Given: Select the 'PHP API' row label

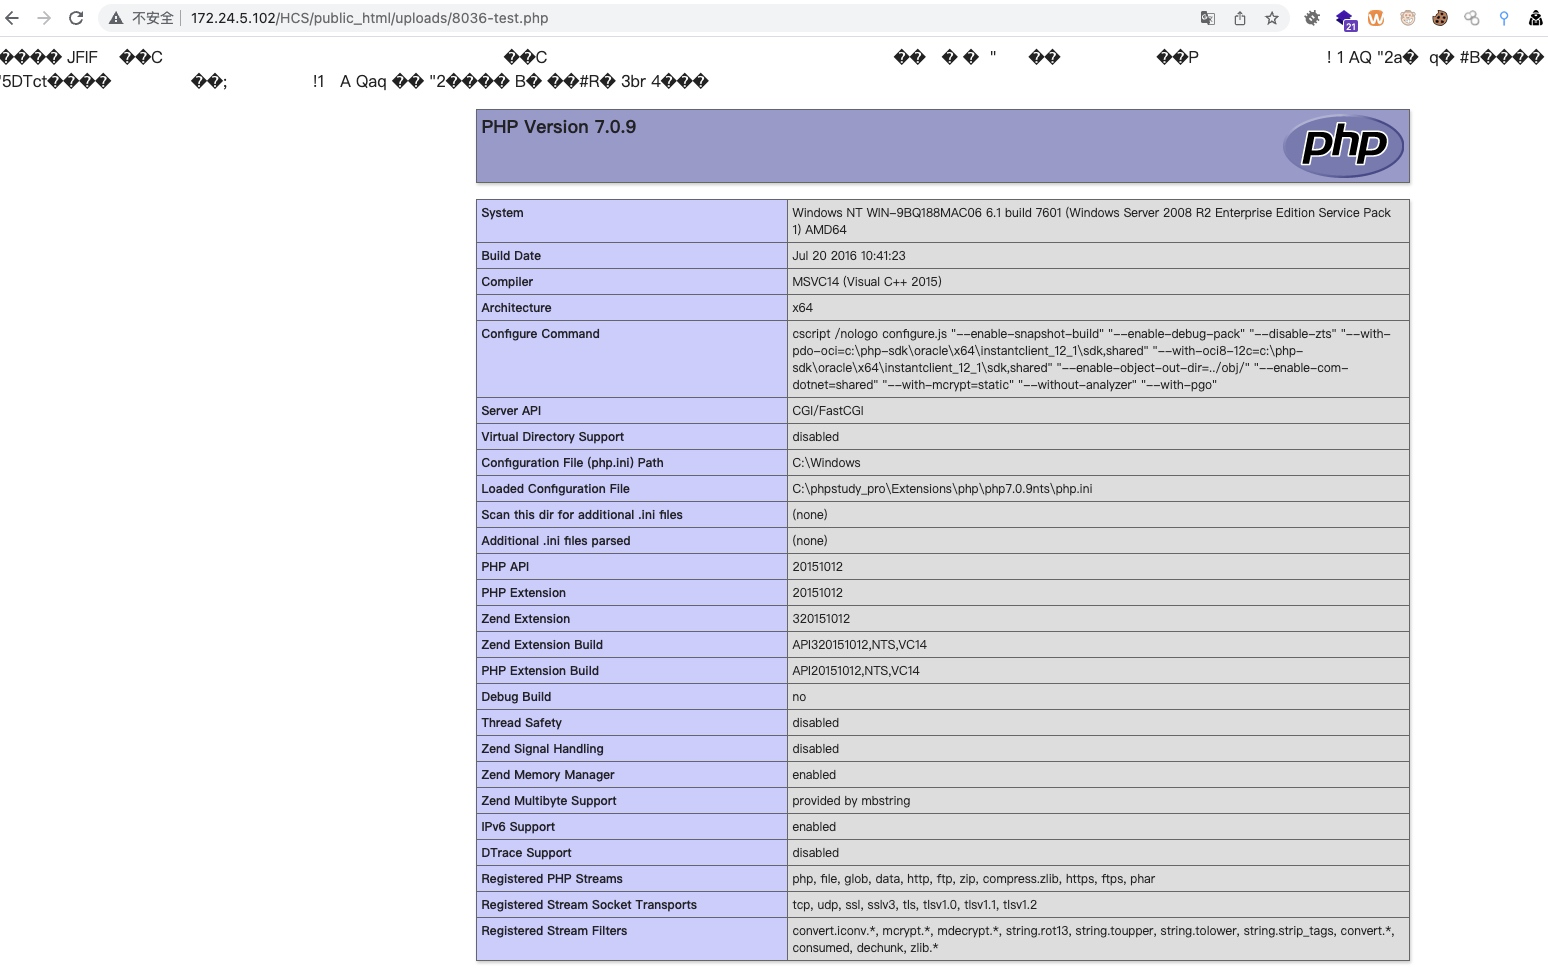Looking at the screenshot, I should 505,567.
